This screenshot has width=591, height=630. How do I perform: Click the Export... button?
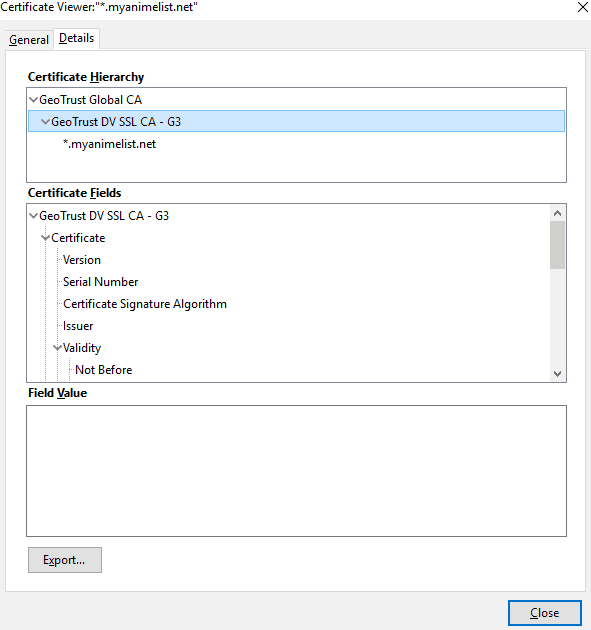(x=65, y=560)
